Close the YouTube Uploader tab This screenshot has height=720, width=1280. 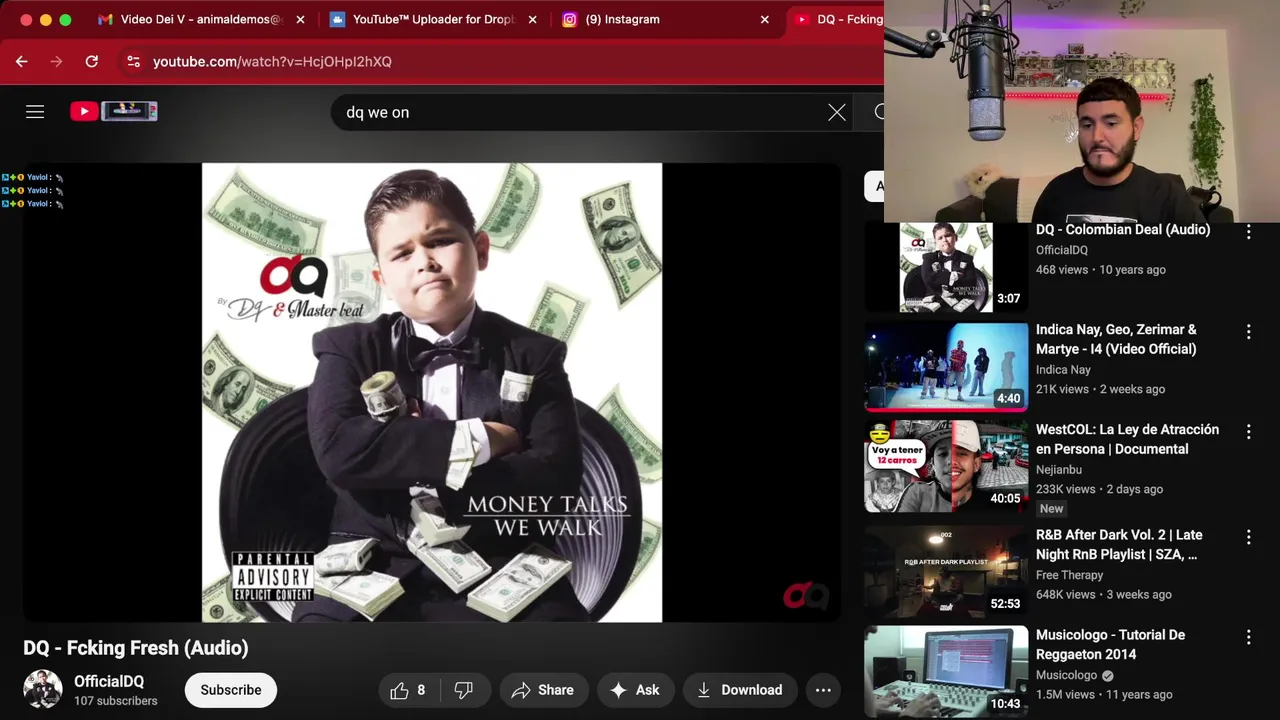(x=532, y=19)
